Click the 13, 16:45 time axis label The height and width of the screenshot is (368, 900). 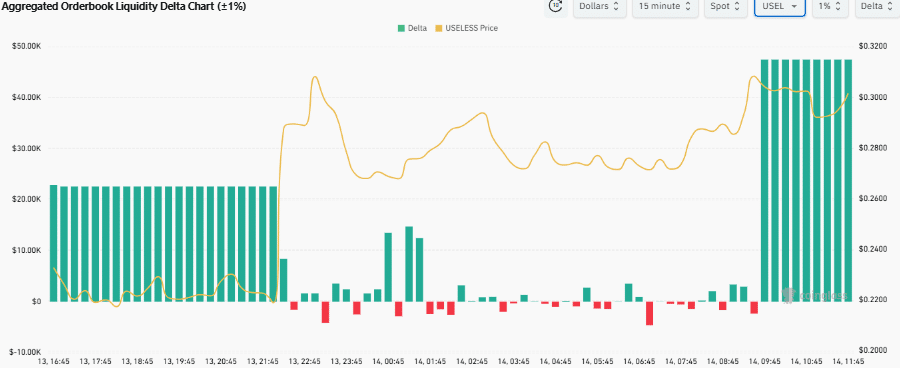[54, 362]
